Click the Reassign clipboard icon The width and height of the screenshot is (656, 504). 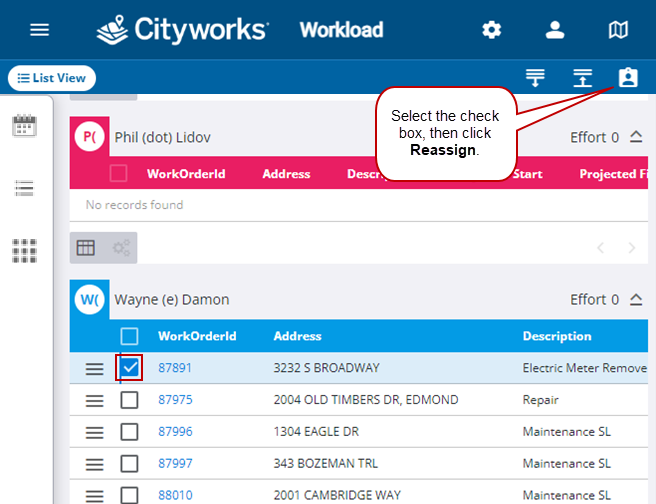click(x=627, y=78)
